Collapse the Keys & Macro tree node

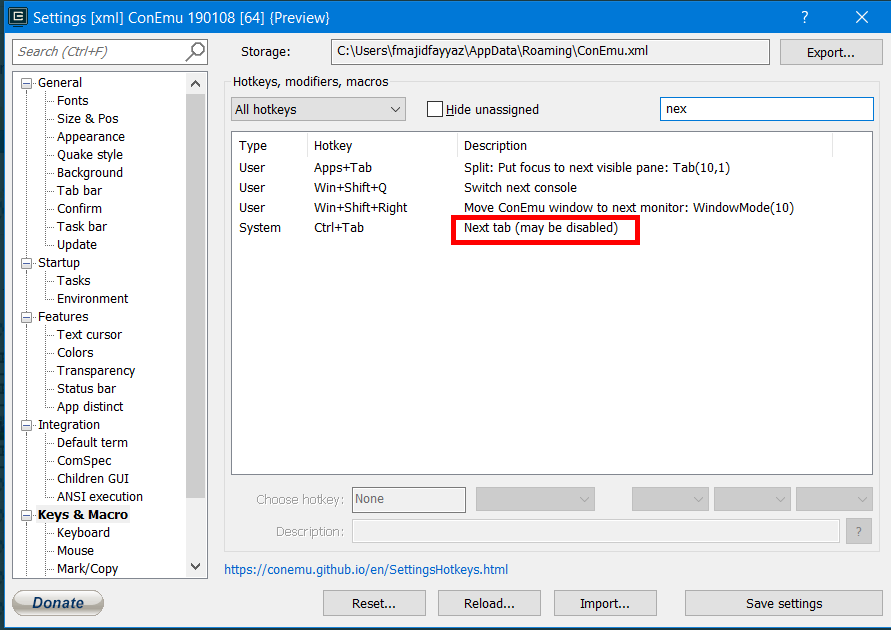(27, 515)
